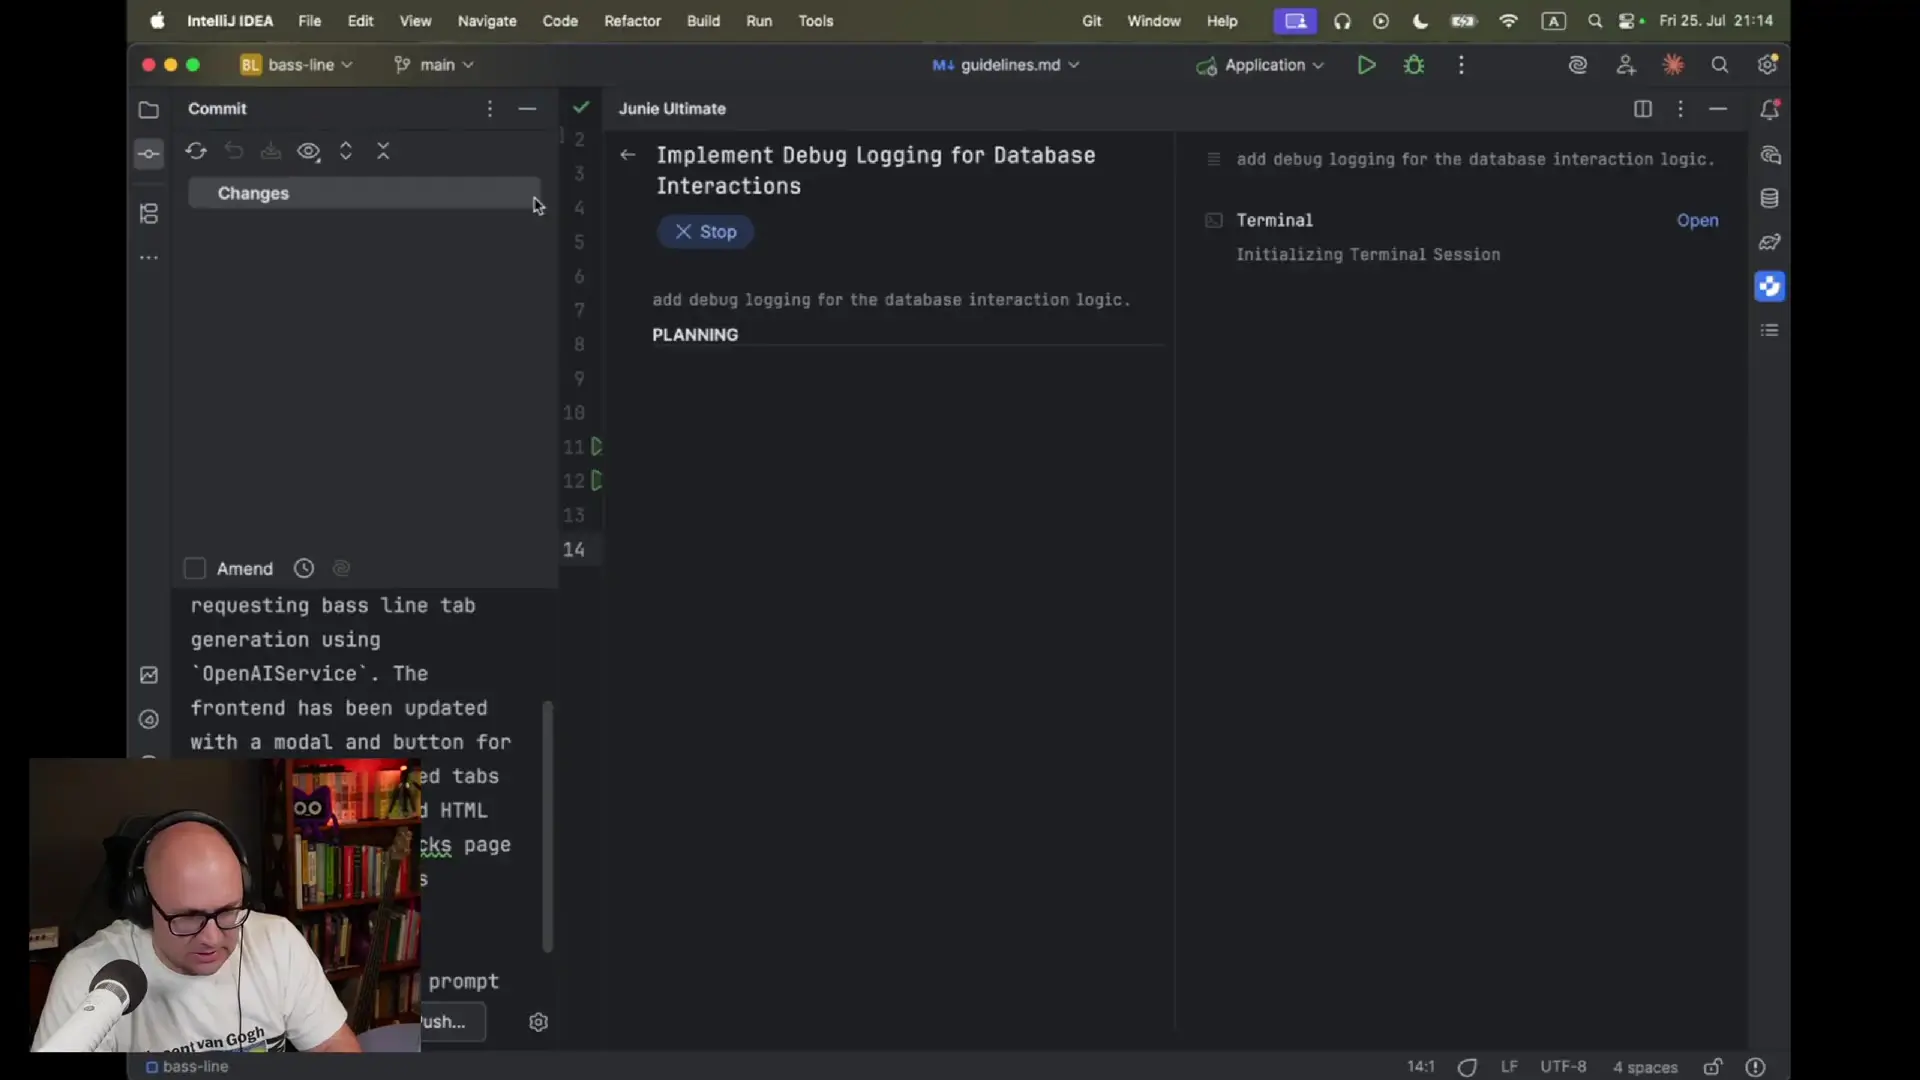Image resolution: width=1920 pixels, height=1080 pixels.
Task: Click run gutter icon on line 12
Action: [597, 481]
